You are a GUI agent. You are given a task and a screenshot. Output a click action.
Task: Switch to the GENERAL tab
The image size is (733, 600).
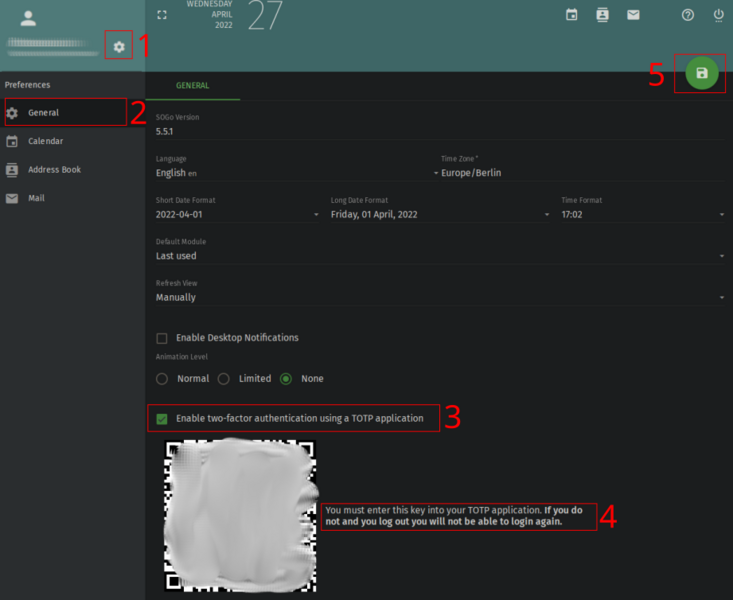[x=193, y=86]
